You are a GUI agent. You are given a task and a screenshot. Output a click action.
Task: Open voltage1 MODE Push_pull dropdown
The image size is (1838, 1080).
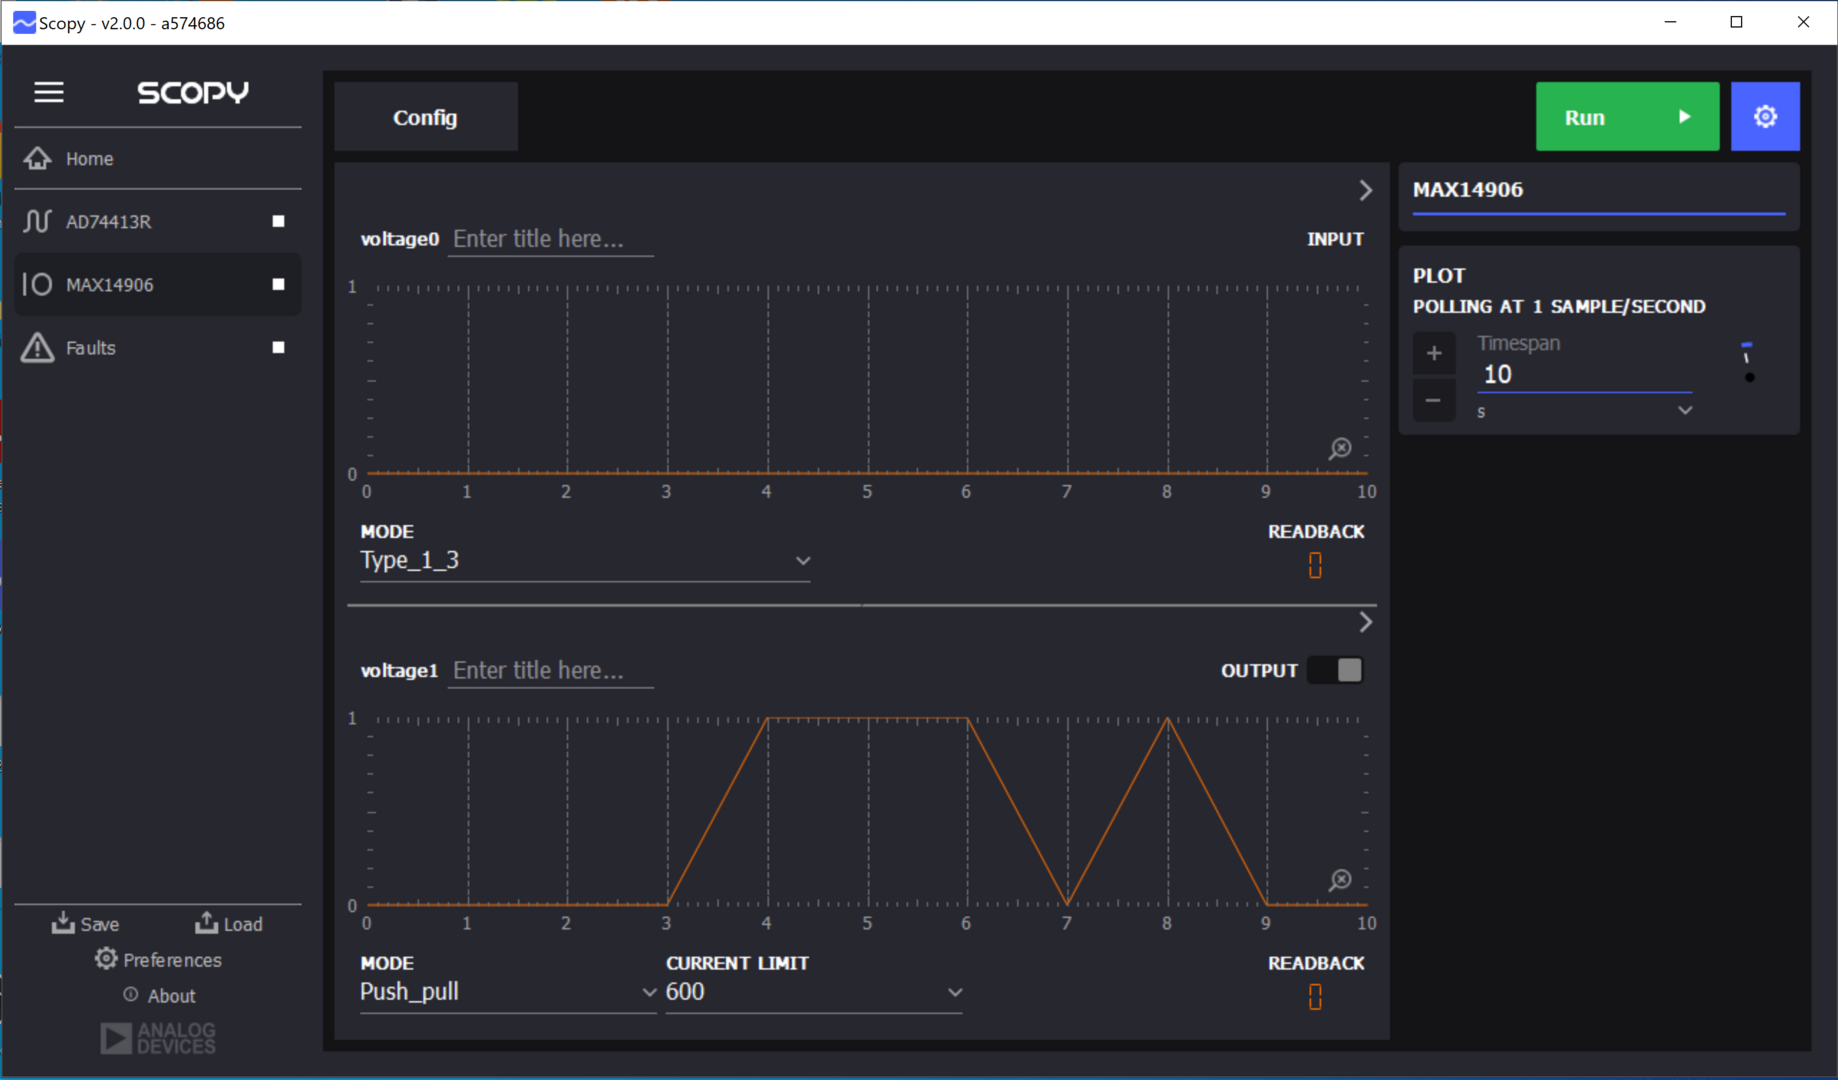click(508, 992)
